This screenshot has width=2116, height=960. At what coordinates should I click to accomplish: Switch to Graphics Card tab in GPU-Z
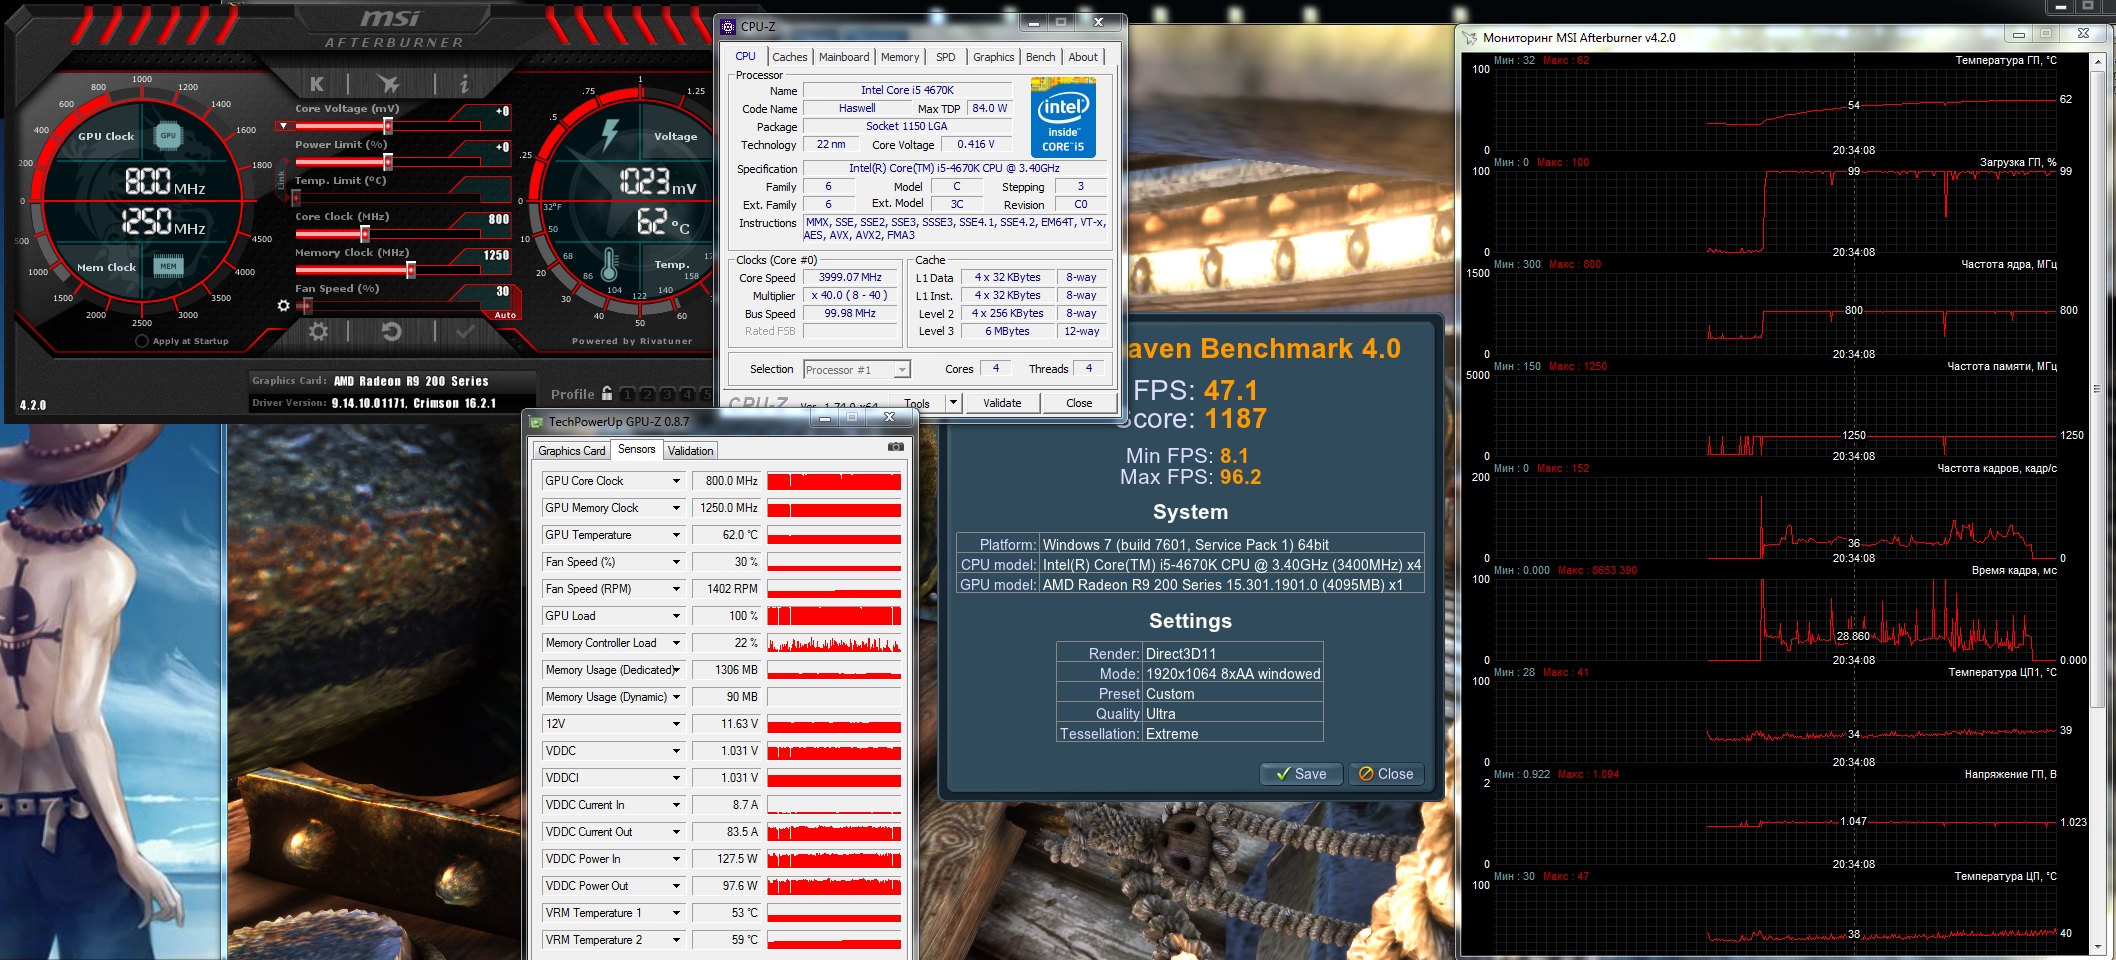(572, 451)
